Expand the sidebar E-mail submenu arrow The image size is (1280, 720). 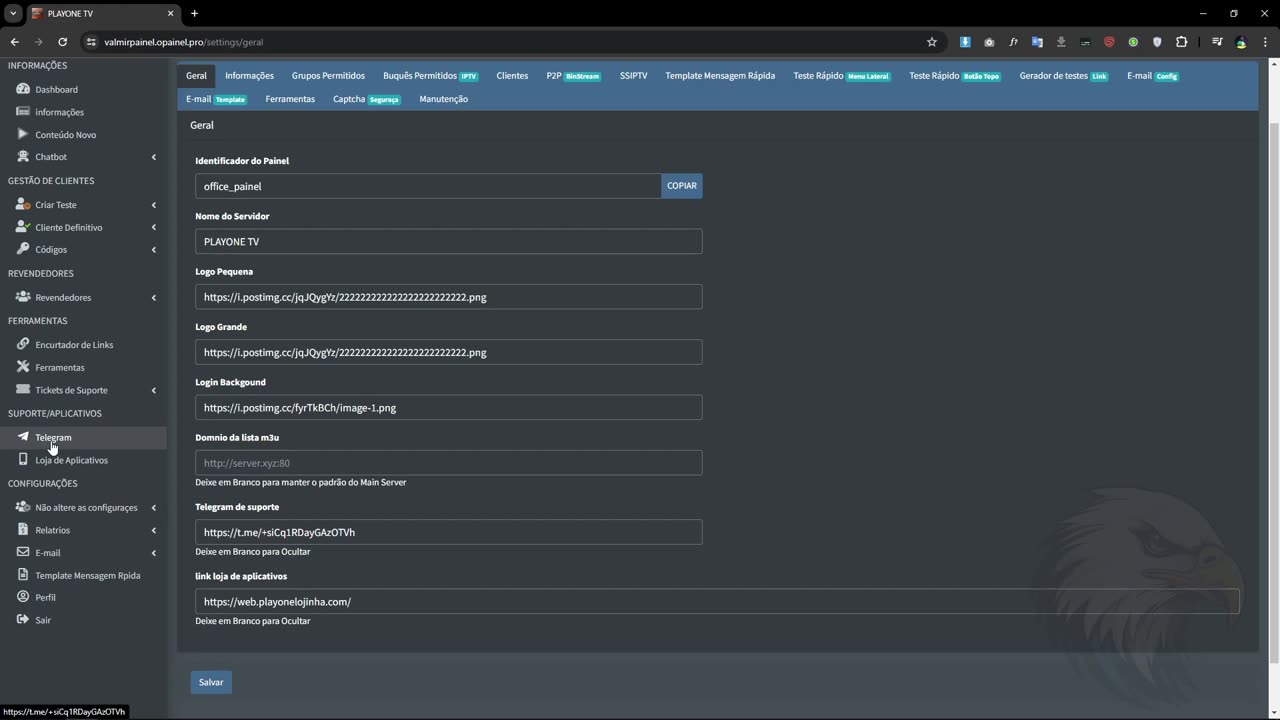[154, 553]
